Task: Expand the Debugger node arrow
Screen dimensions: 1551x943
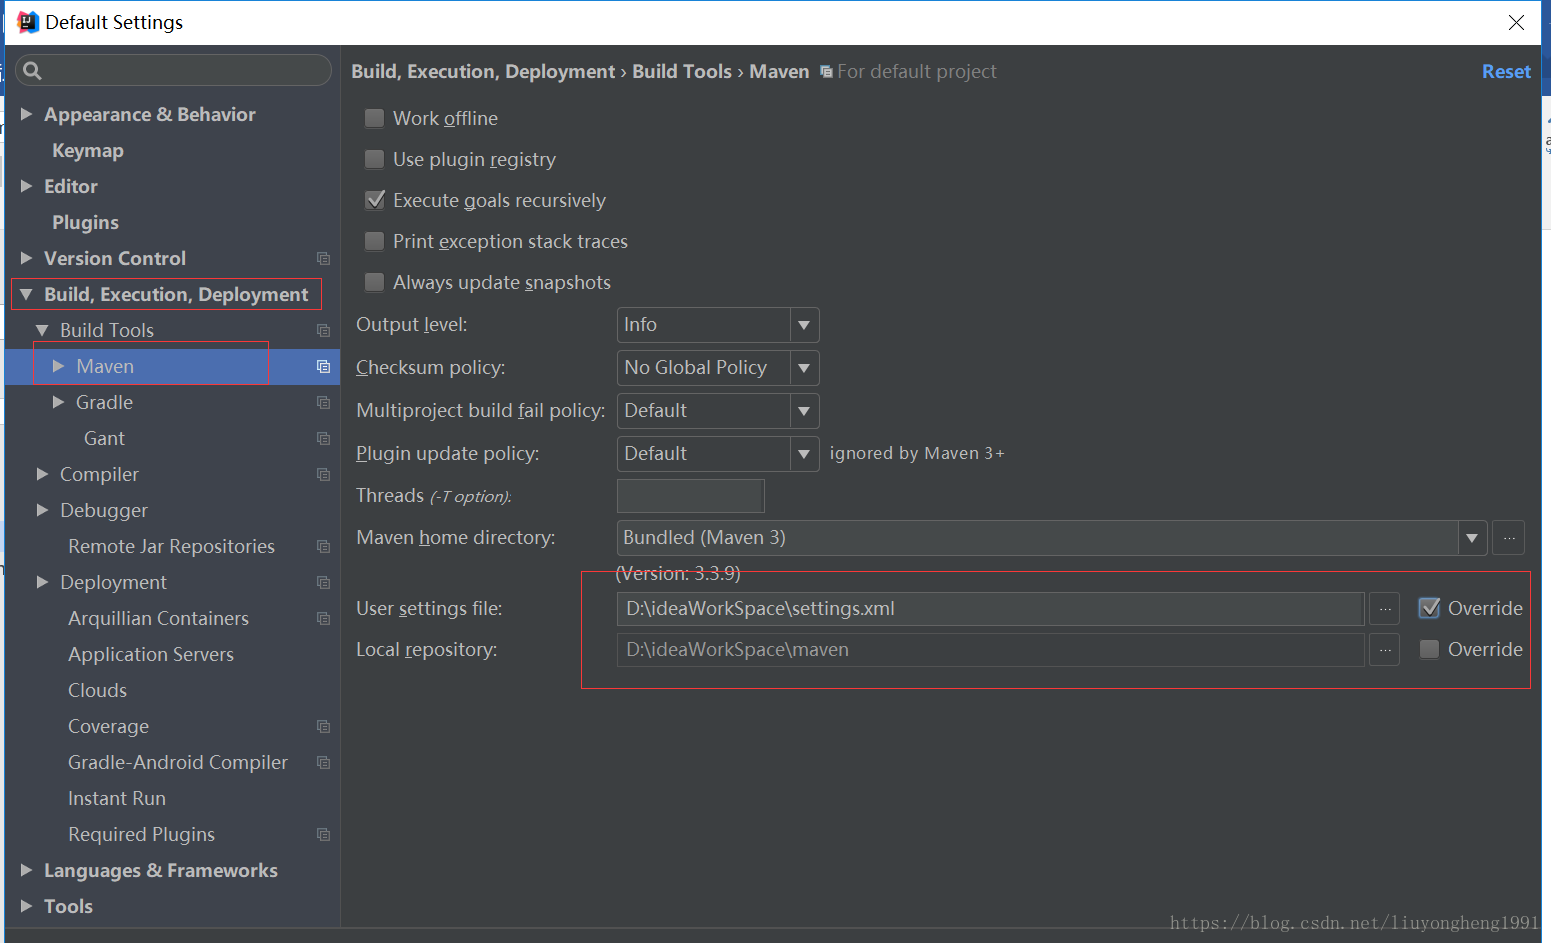Action: click(x=42, y=510)
